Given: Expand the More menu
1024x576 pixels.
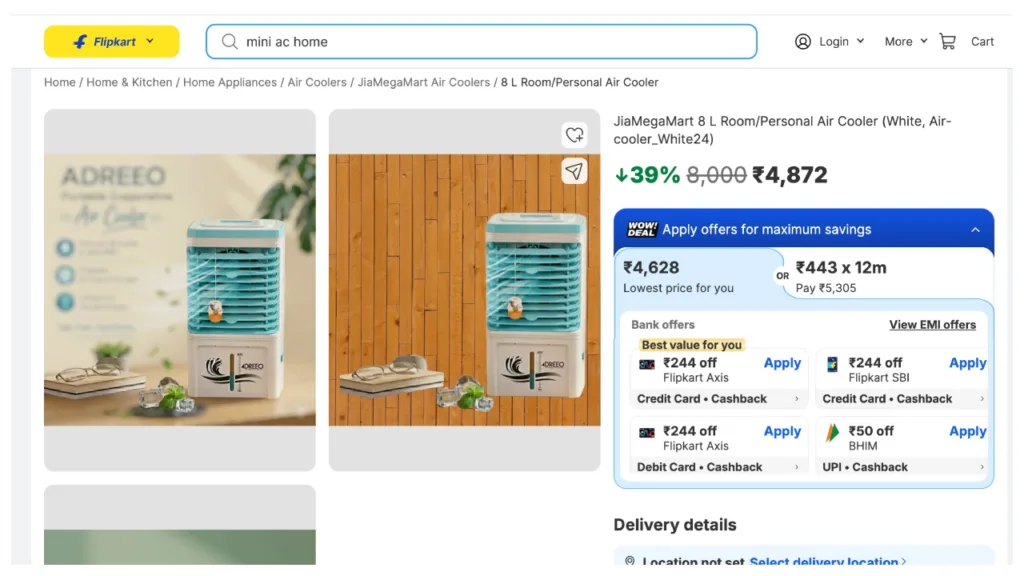Looking at the screenshot, I should pos(906,41).
